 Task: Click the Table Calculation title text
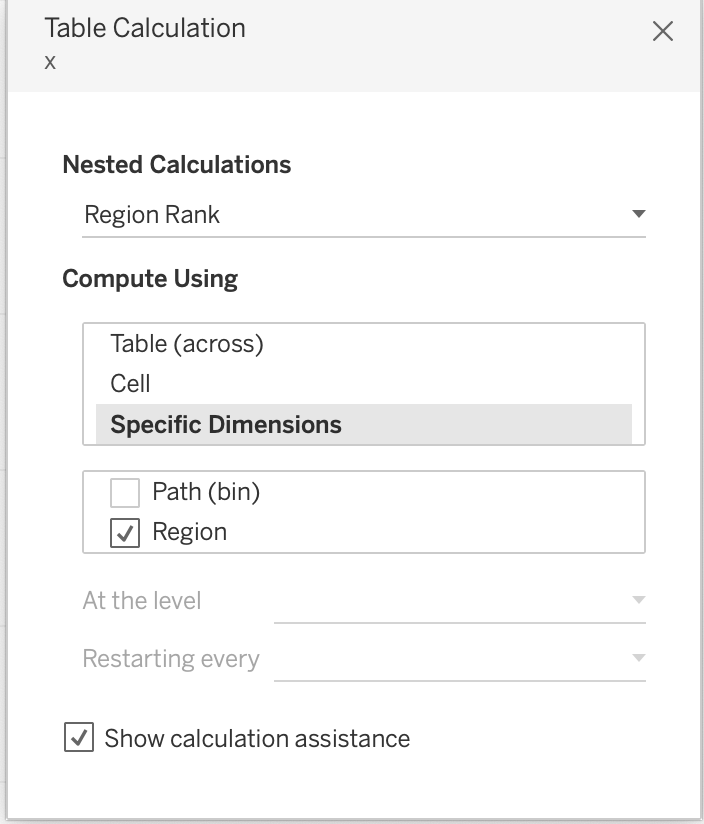point(145,28)
